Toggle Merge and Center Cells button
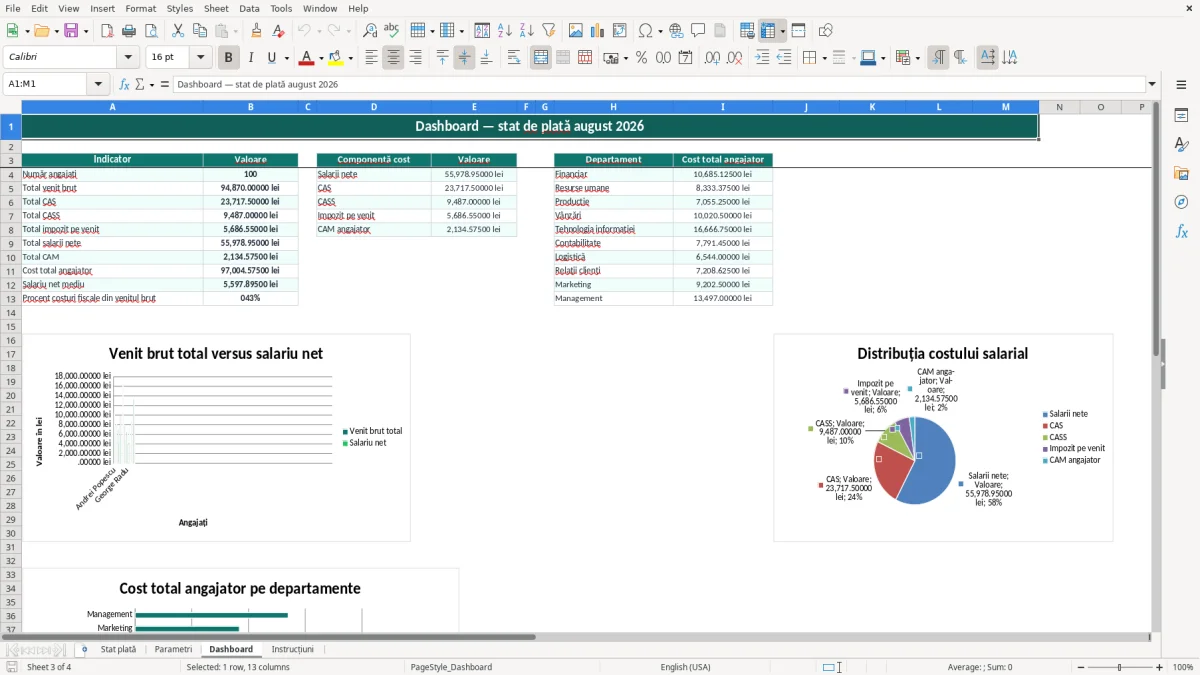 [x=541, y=58]
